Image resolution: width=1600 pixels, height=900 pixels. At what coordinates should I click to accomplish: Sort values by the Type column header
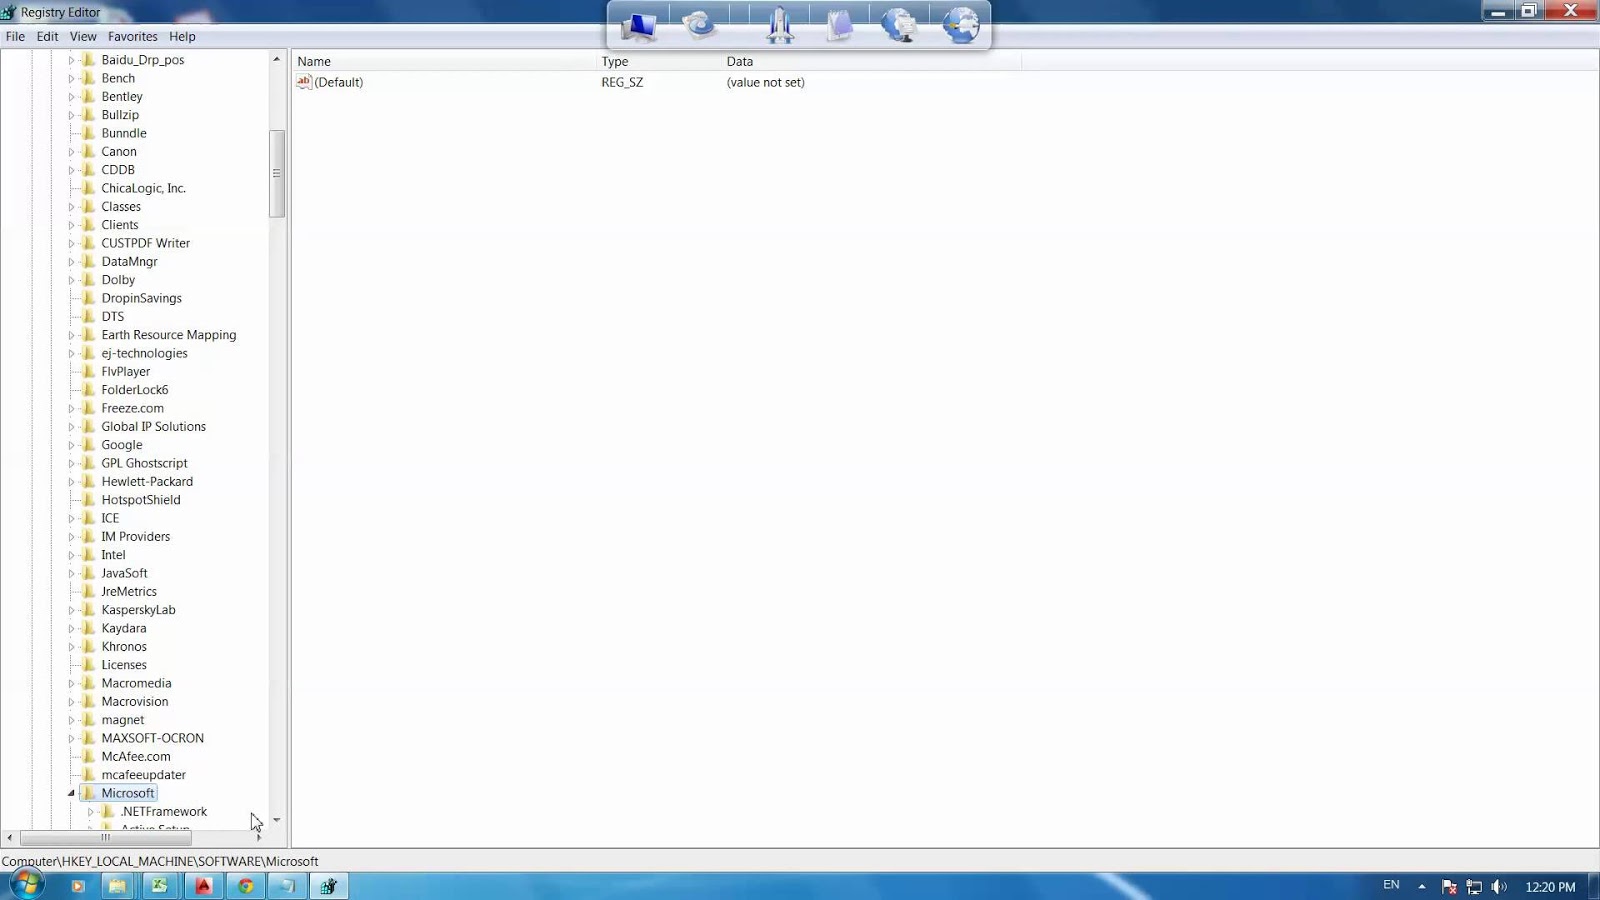(x=658, y=61)
